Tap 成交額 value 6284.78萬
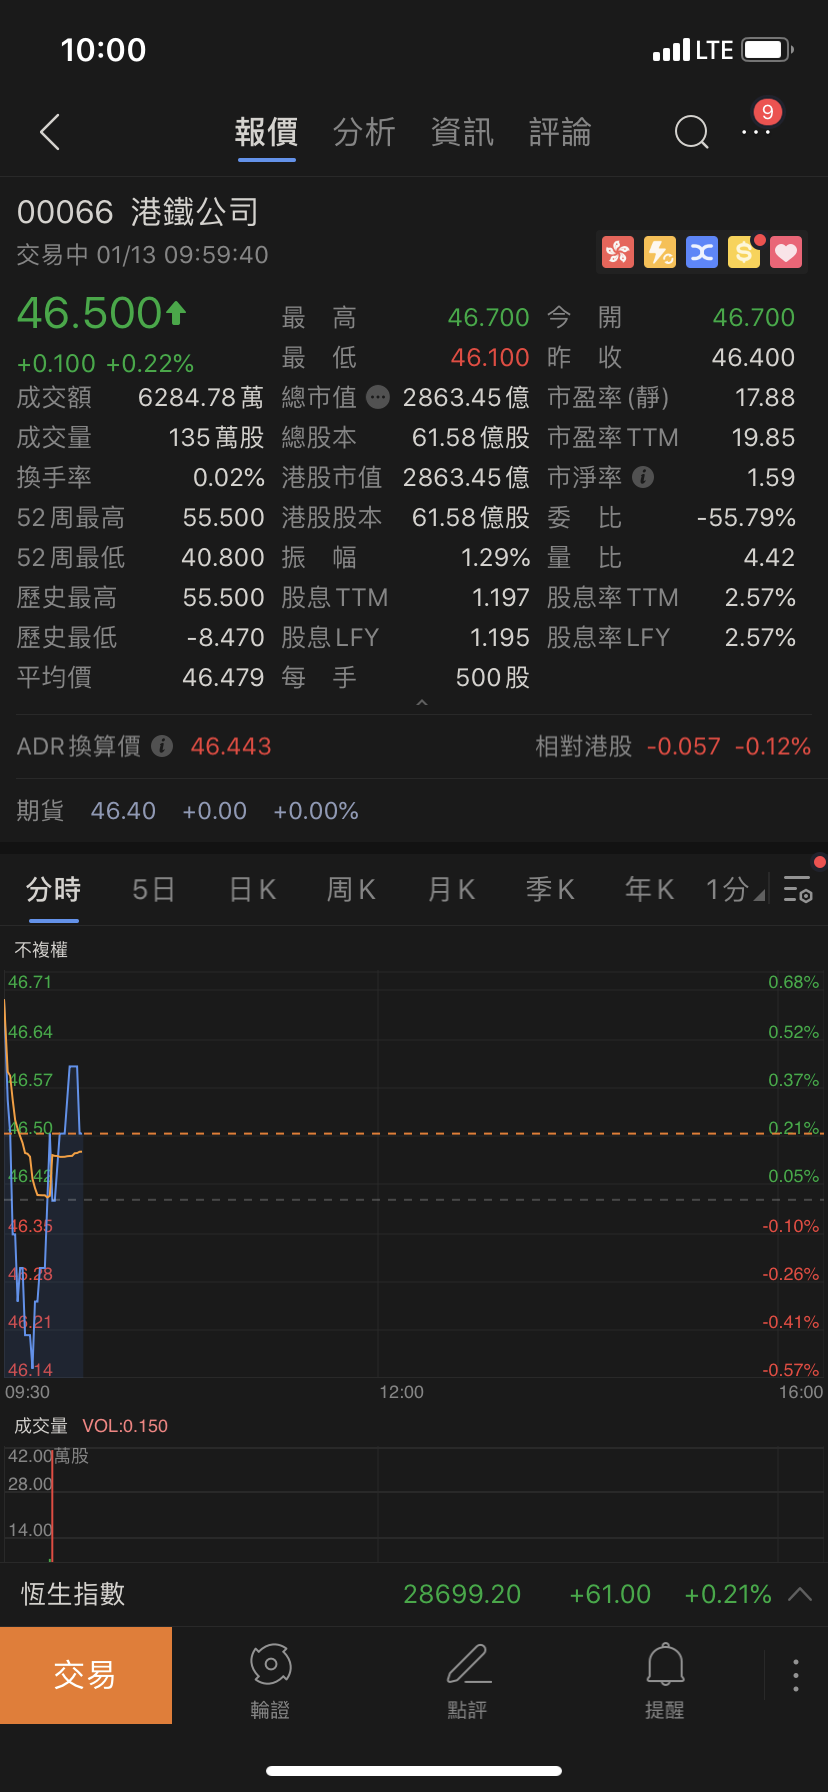Image resolution: width=828 pixels, height=1792 pixels. (201, 397)
